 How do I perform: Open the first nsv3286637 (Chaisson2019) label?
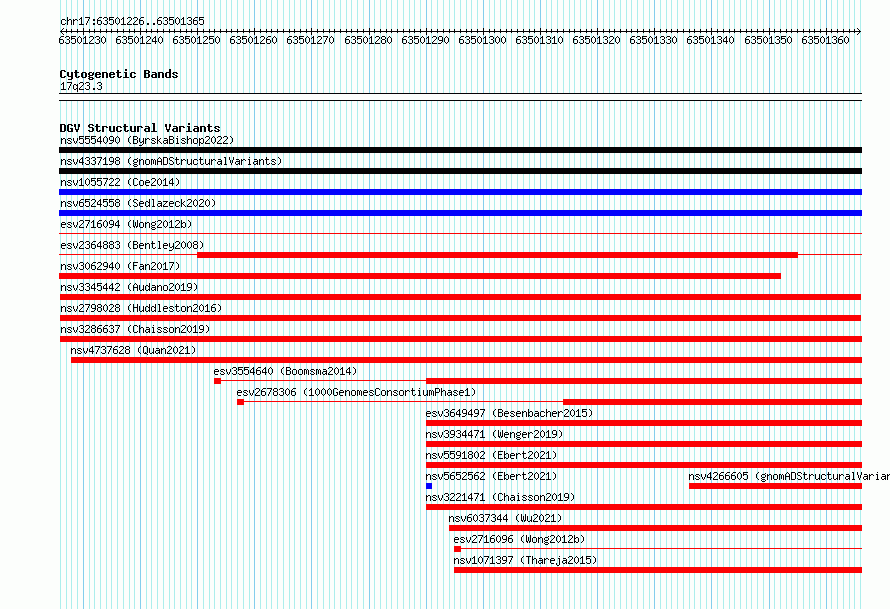point(135,329)
